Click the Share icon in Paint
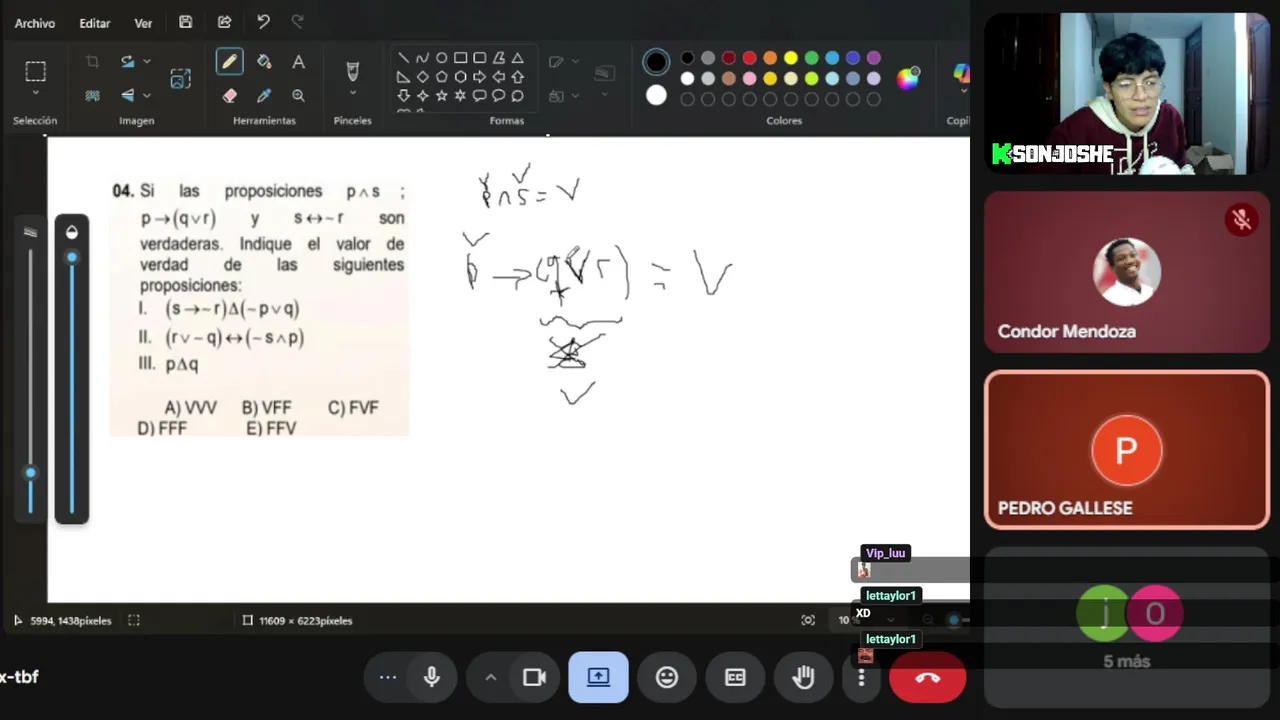The height and width of the screenshot is (720, 1280). pyautogui.click(x=224, y=22)
